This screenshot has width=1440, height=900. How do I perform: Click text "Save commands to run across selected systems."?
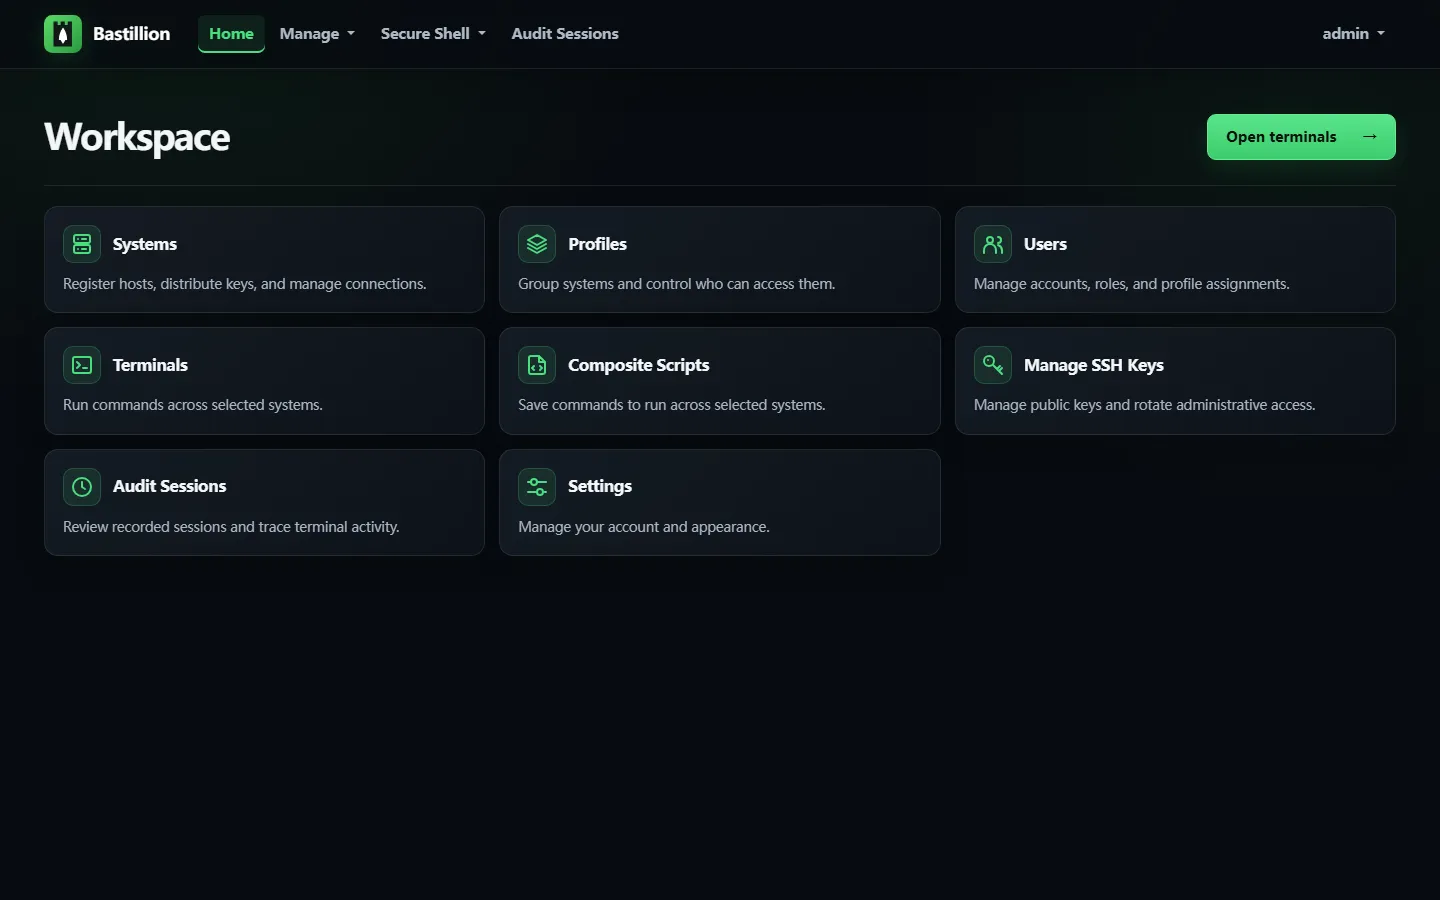[x=672, y=405]
